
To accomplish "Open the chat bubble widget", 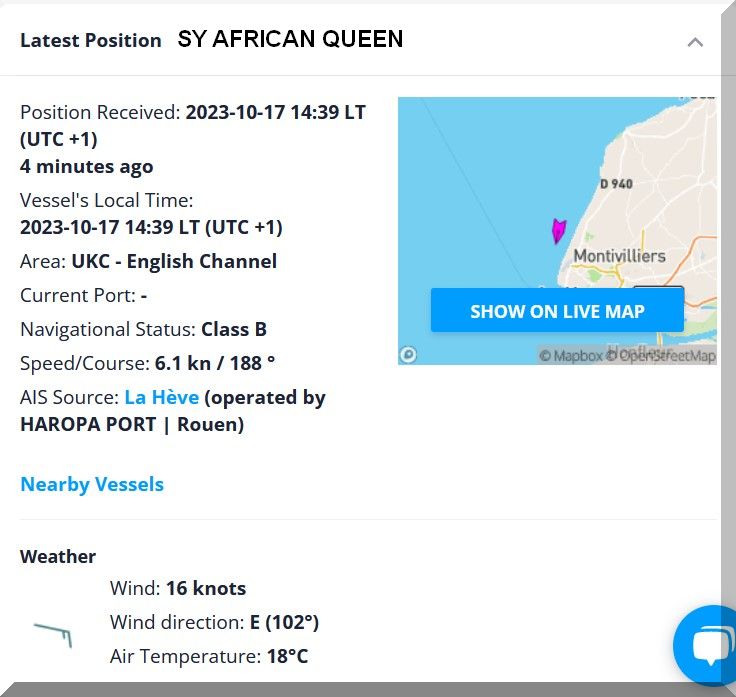I will [x=710, y=645].
